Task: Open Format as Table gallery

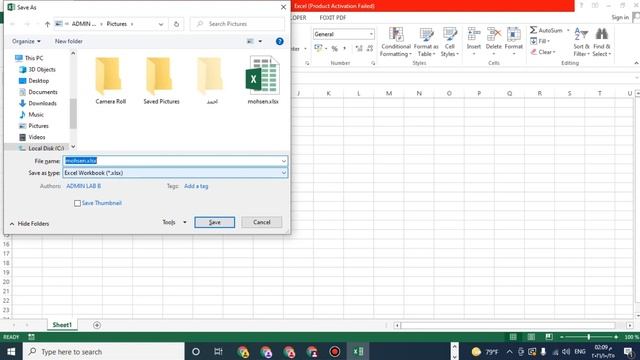Action: click(426, 42)
